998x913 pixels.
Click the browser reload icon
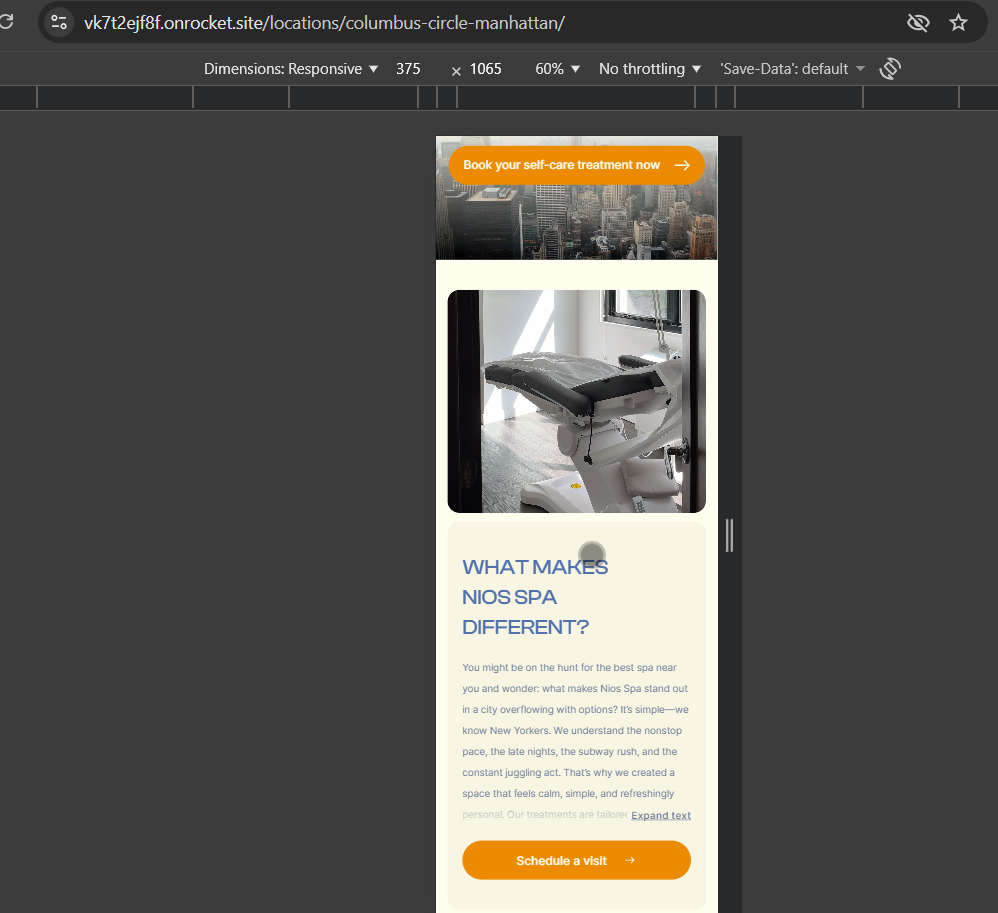6,22
